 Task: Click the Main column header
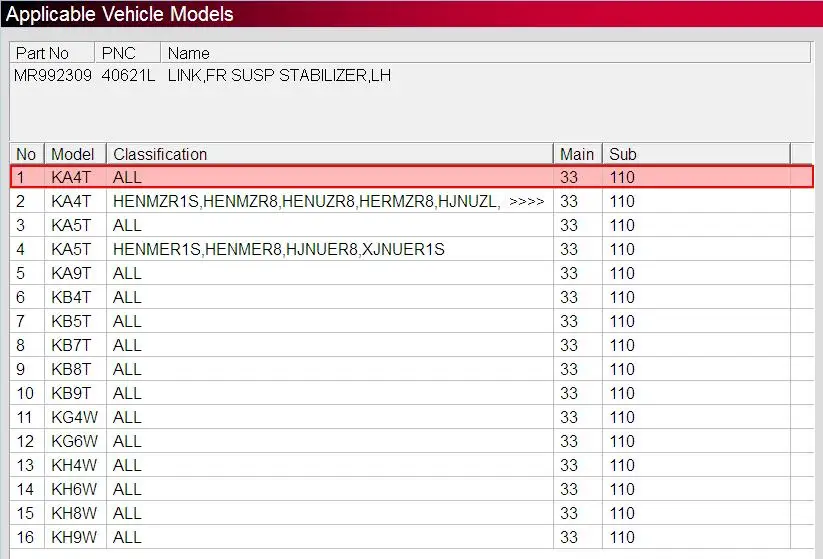tap(577, 154)
